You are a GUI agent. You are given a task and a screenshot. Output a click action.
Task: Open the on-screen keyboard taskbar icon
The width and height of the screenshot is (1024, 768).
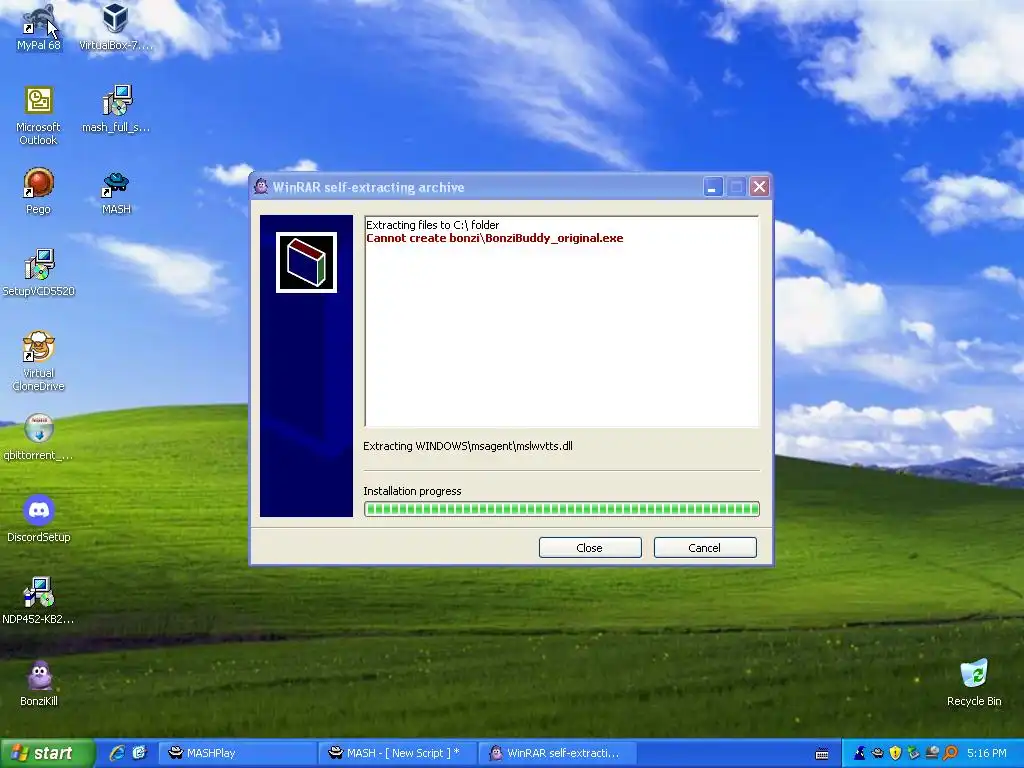point(822,754)
